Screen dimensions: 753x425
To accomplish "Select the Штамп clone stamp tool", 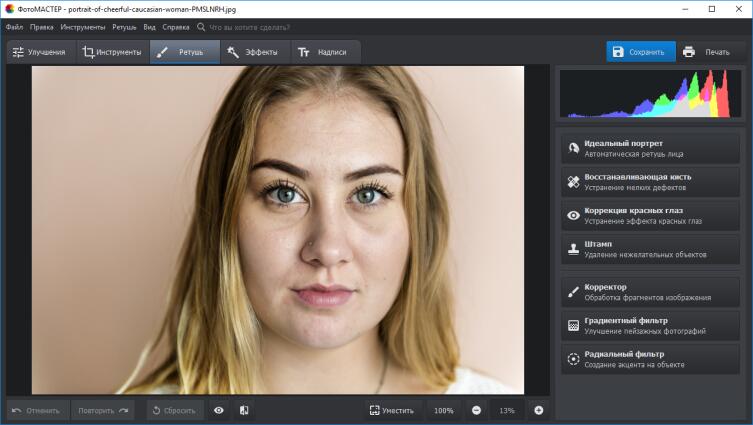I will click(650, 249).
